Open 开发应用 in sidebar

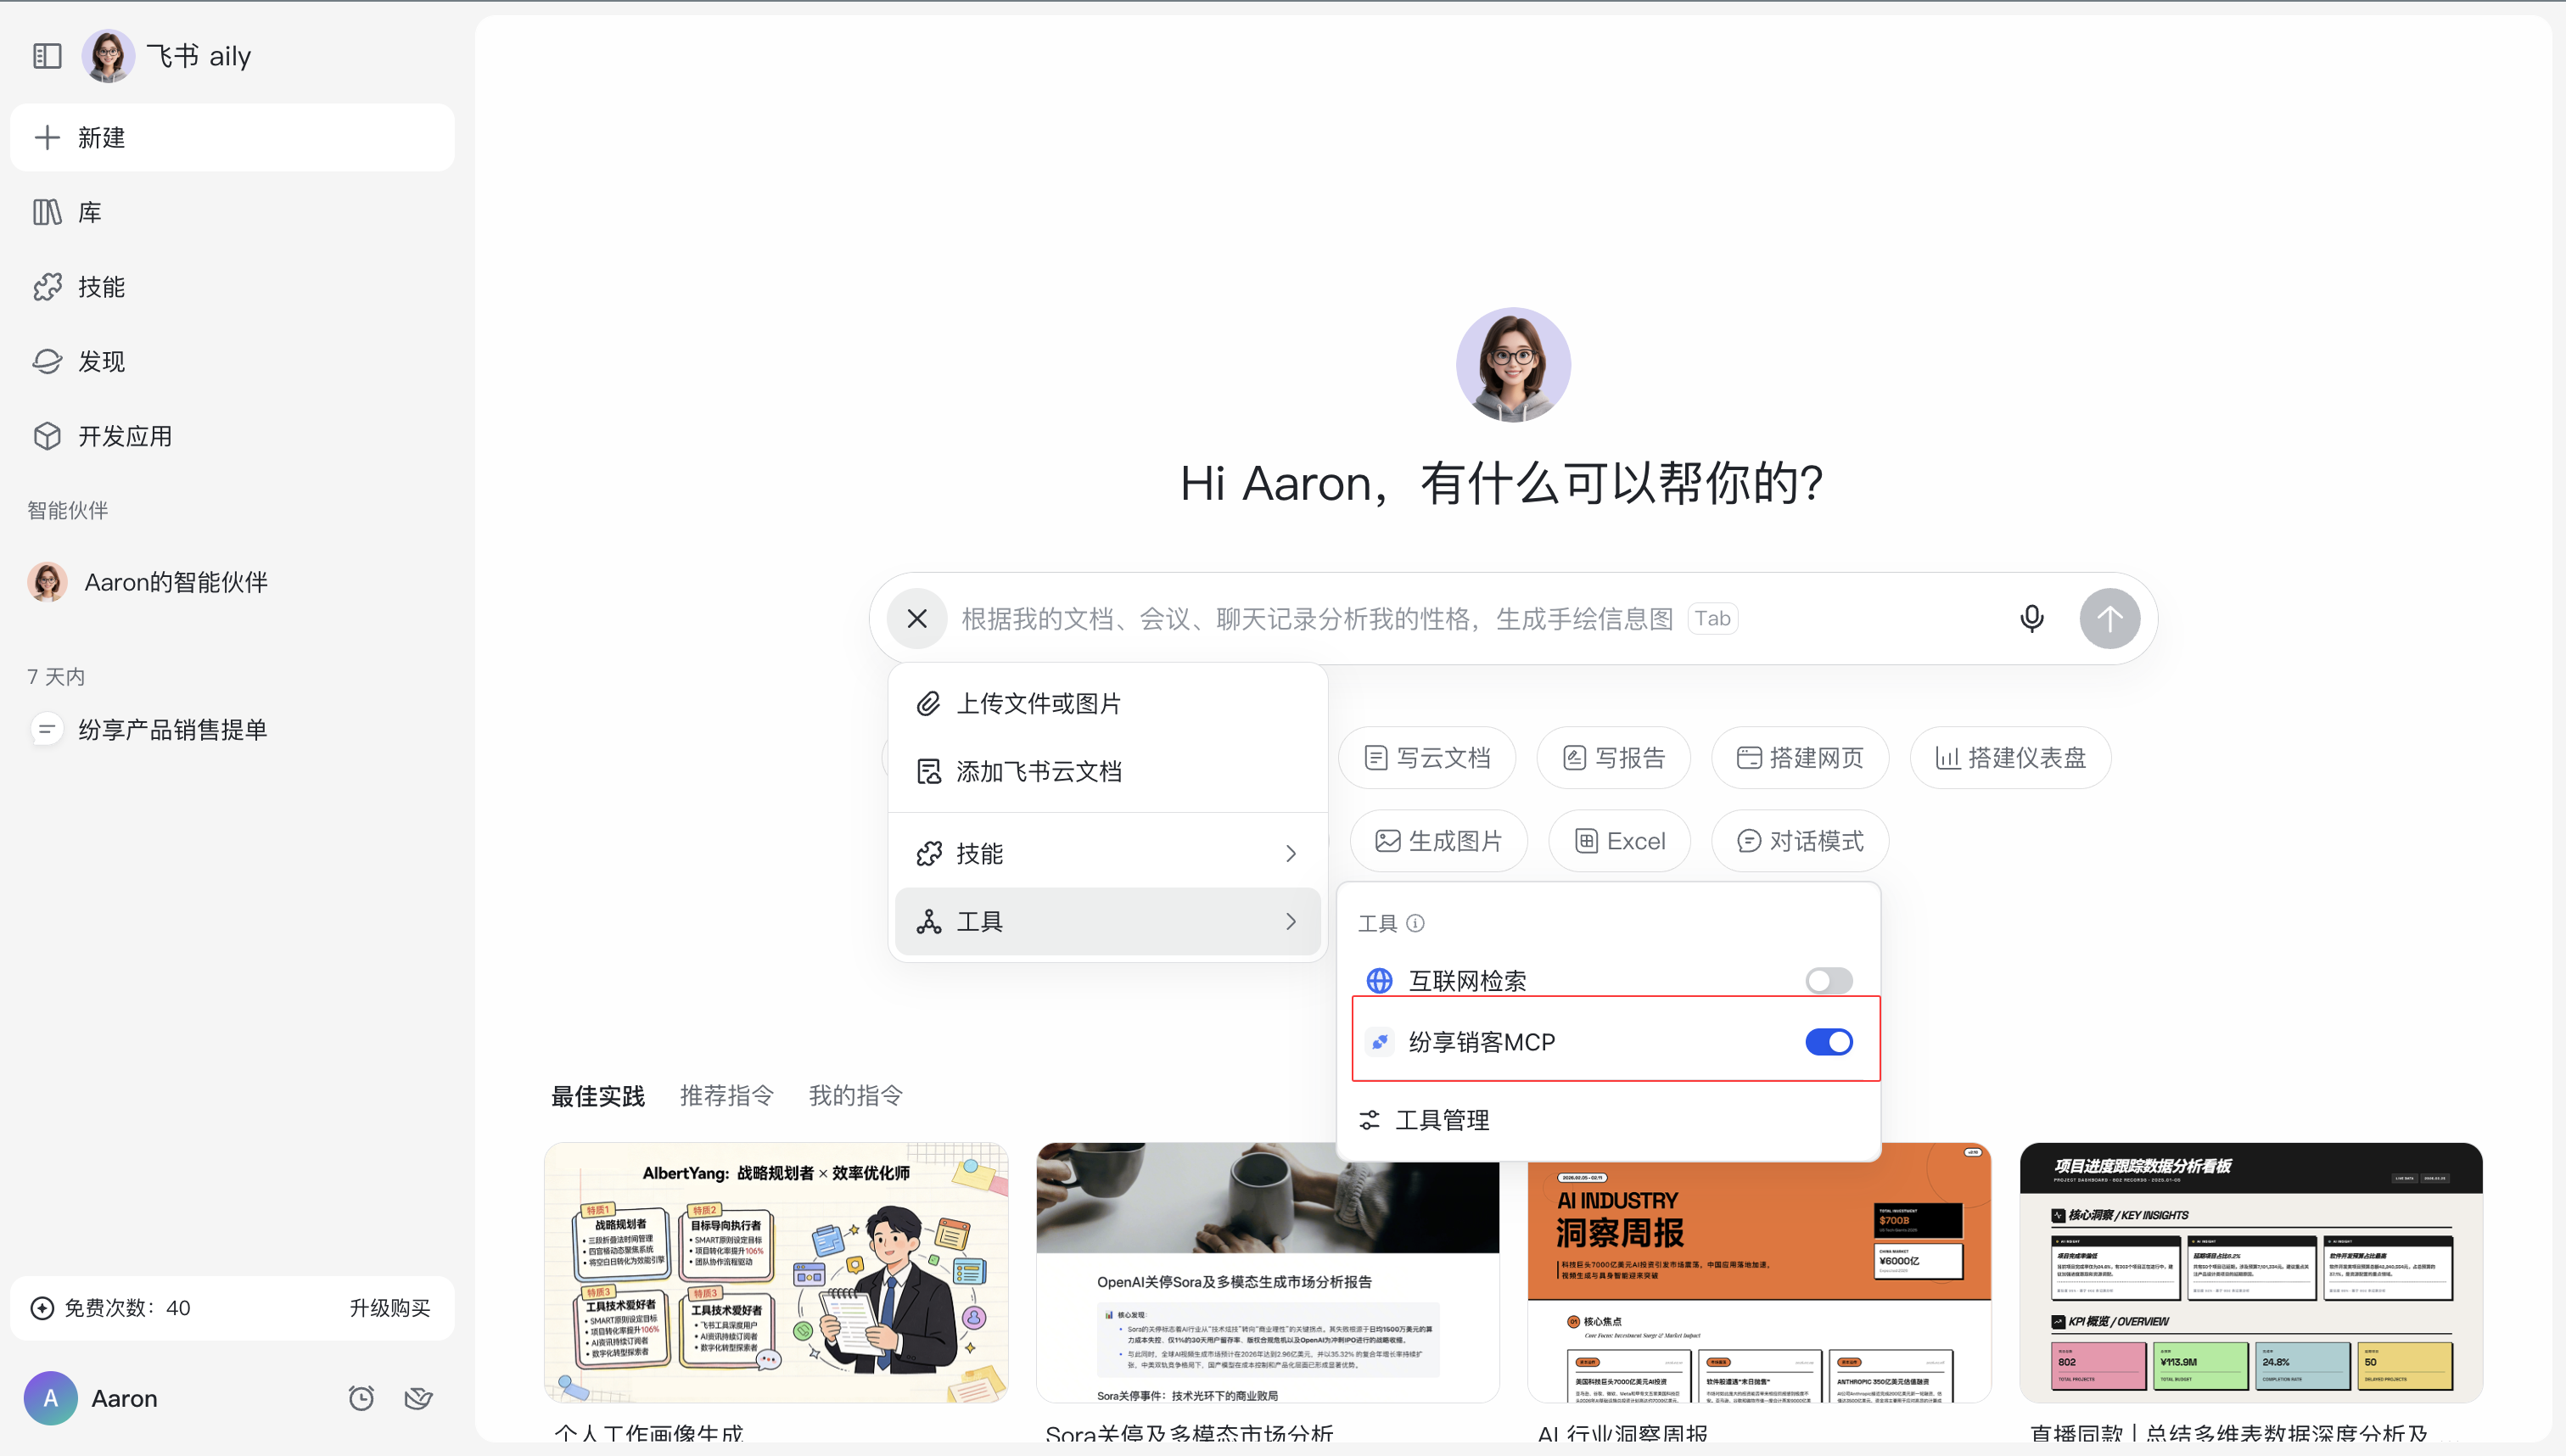124,436
